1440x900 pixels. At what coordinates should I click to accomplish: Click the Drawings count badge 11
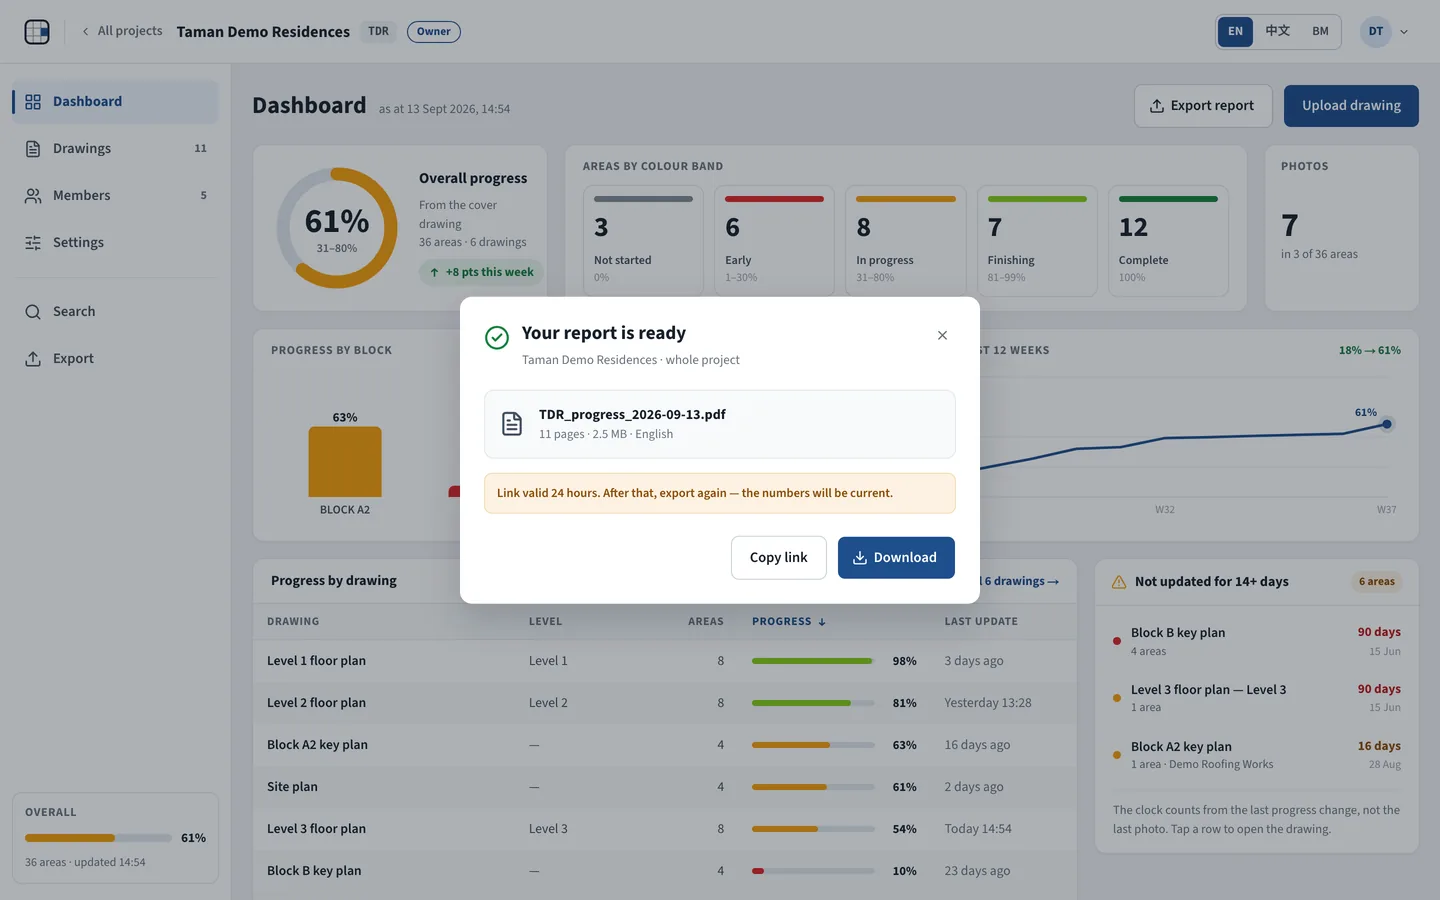pyautogui.click(x=200, y=148)
